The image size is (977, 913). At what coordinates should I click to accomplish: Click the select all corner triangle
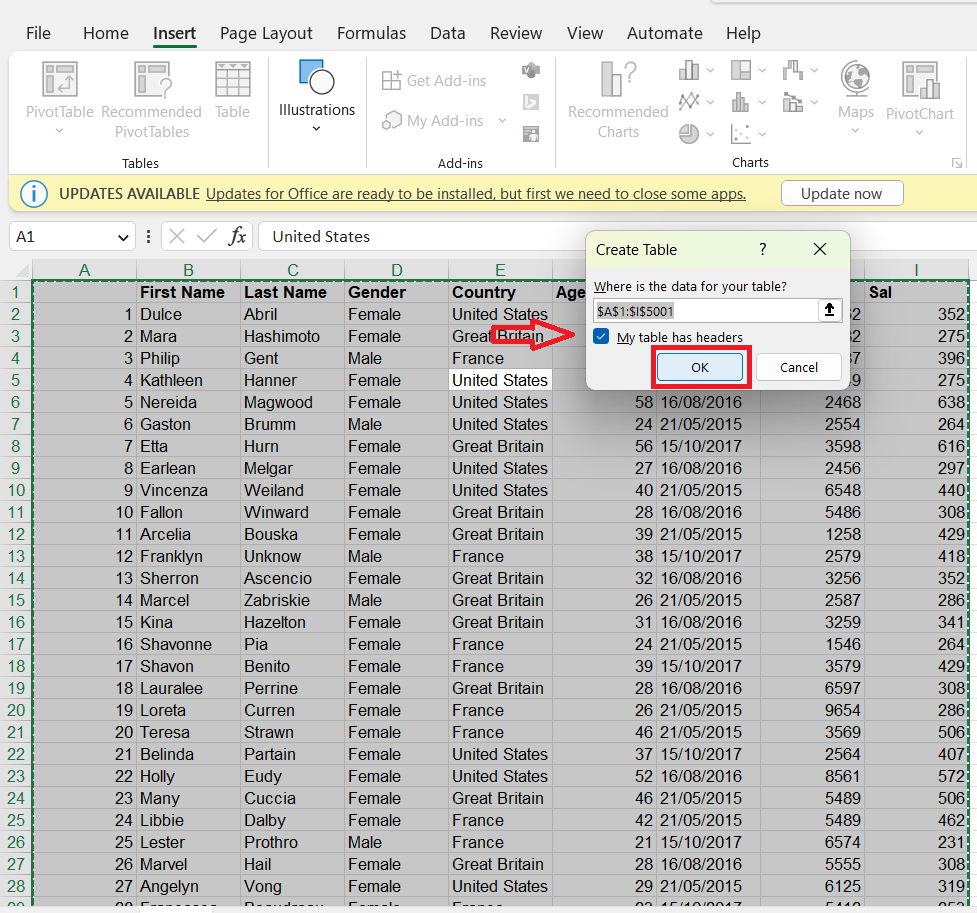(22, 270)
